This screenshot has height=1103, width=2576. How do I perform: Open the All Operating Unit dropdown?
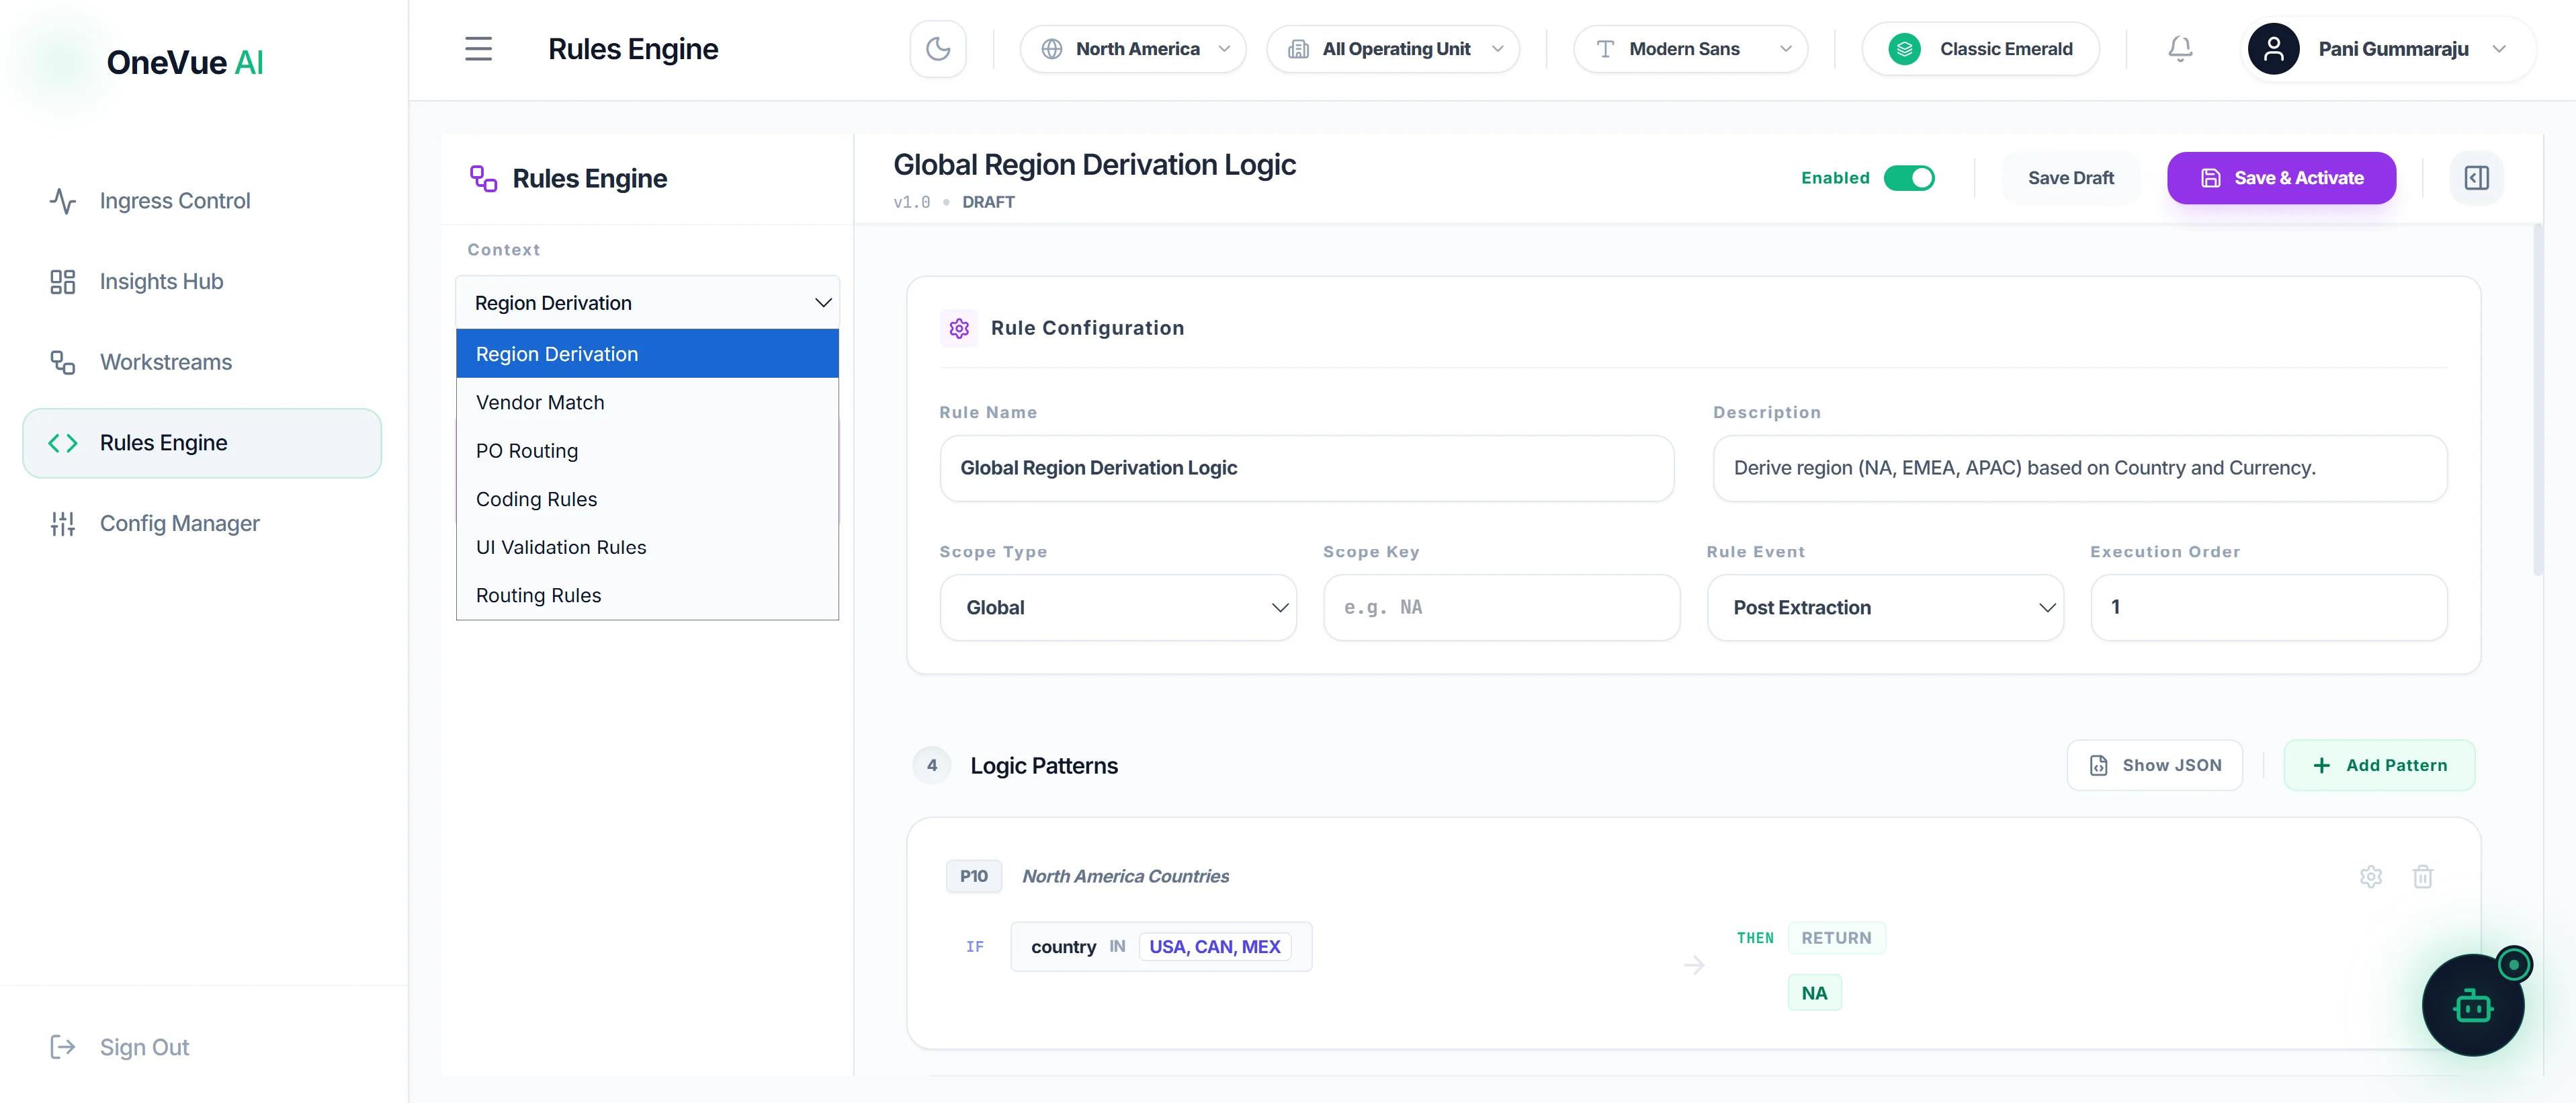(x=1393, y=49)
